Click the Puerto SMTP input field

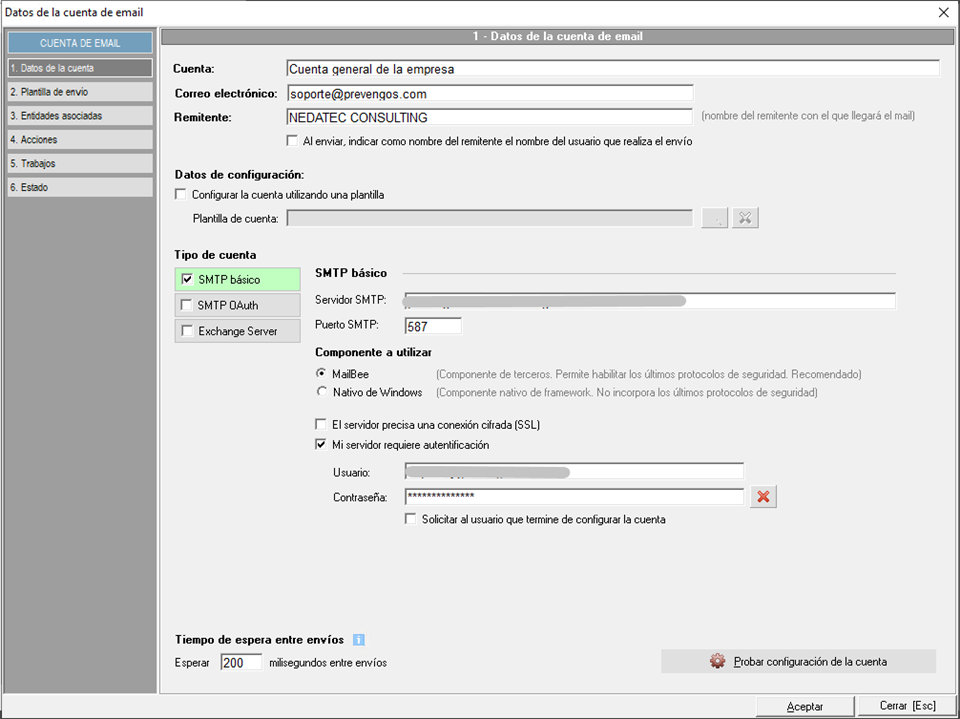tap(433, 326)
